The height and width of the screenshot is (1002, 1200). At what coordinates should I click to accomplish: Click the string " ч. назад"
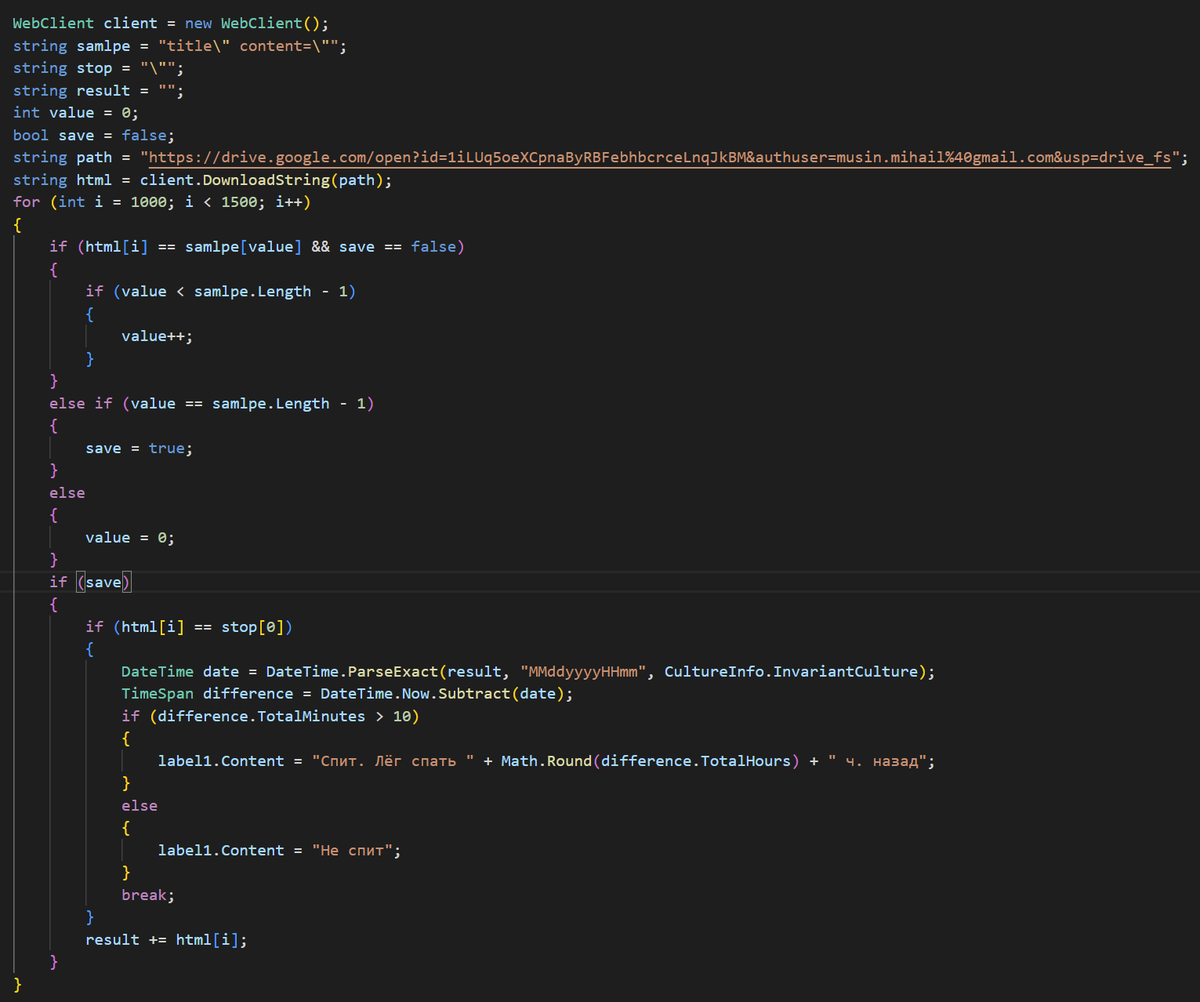877,760
